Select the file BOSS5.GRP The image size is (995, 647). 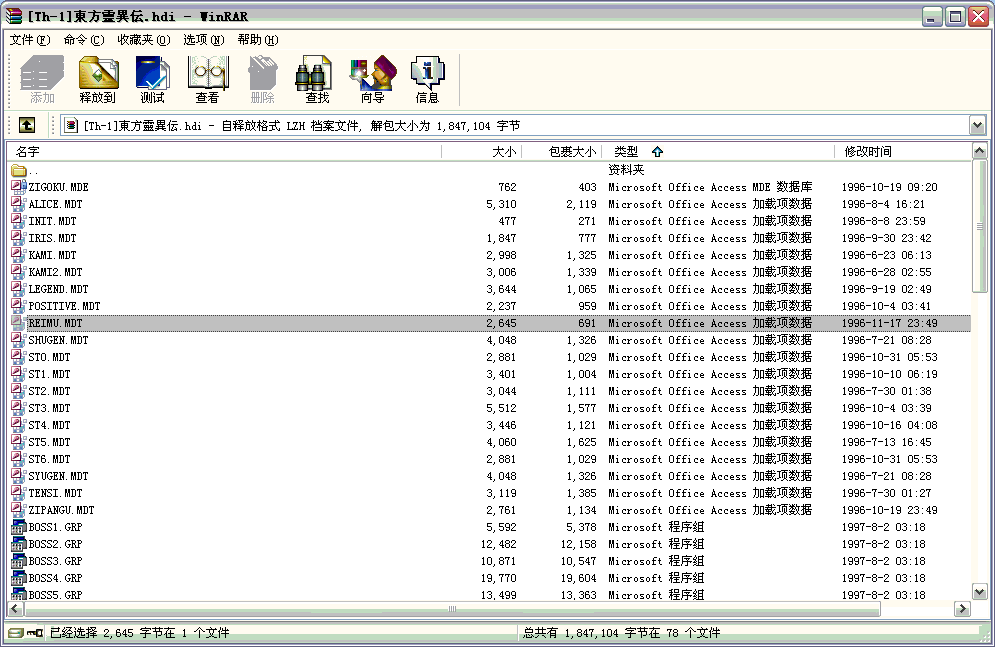[55, 595]
